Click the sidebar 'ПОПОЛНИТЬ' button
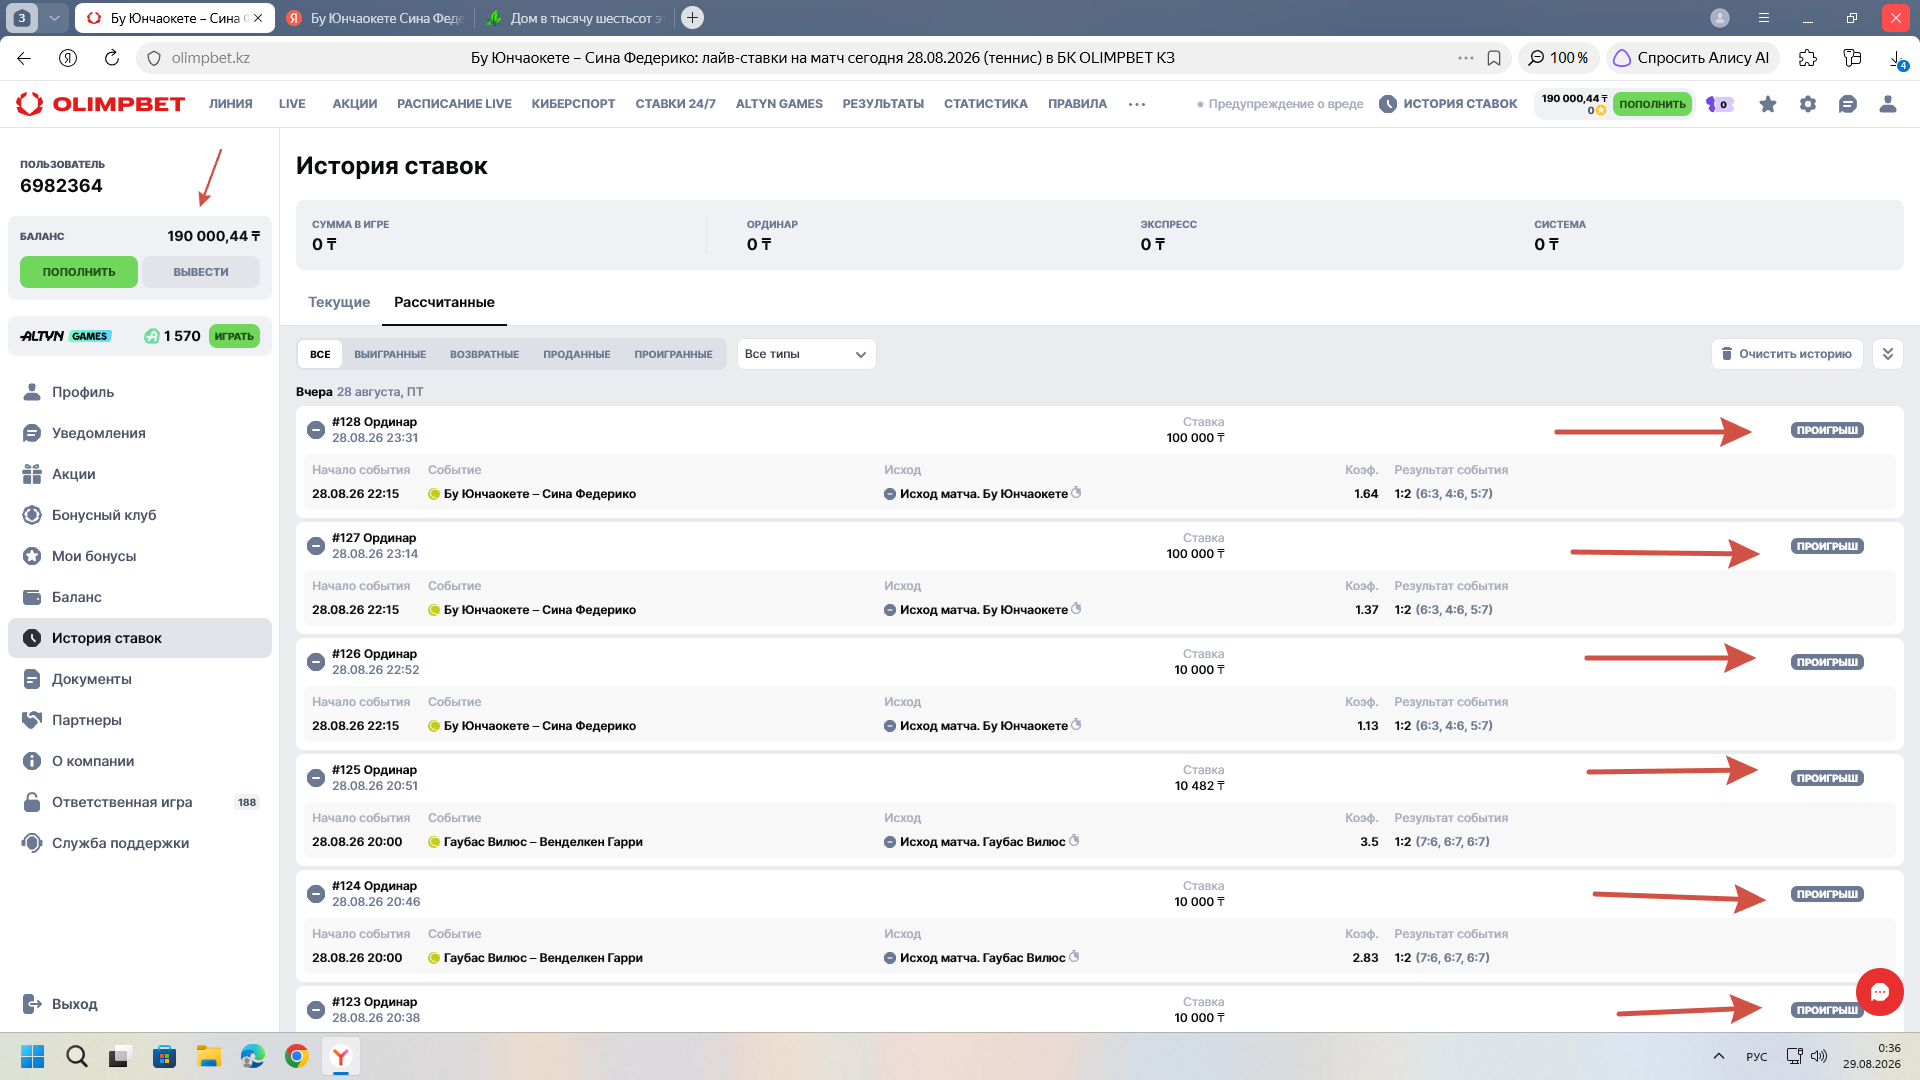This screenshot has height=1080, width=1920. (x=79, y=272)
